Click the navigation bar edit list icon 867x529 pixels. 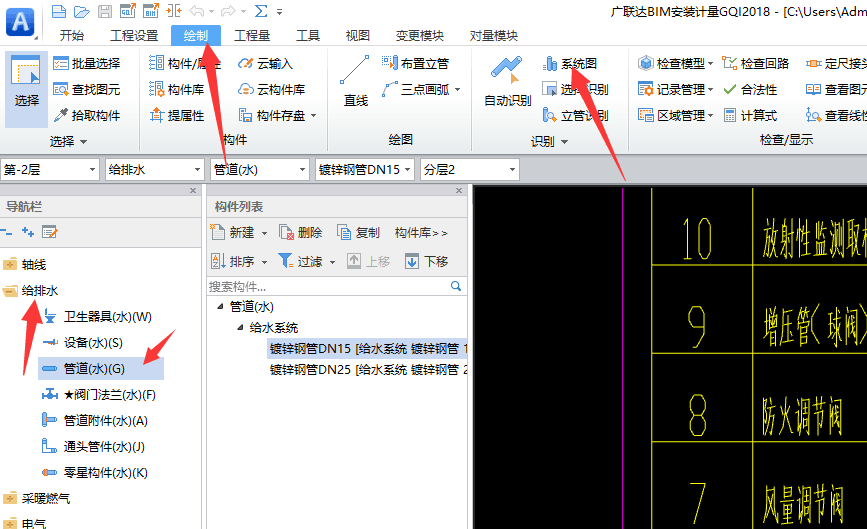[x=50, y=233]
